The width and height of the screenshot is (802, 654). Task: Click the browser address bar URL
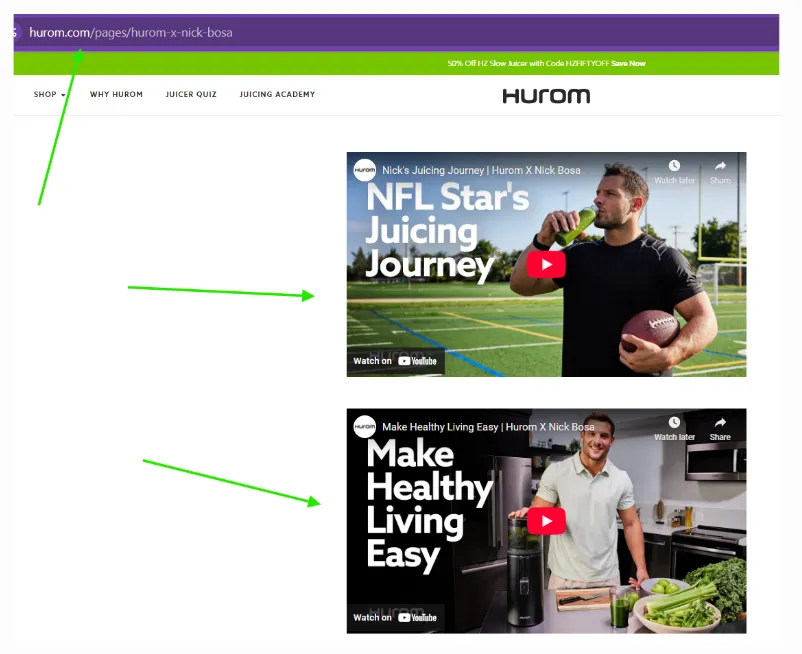point(131,33)
